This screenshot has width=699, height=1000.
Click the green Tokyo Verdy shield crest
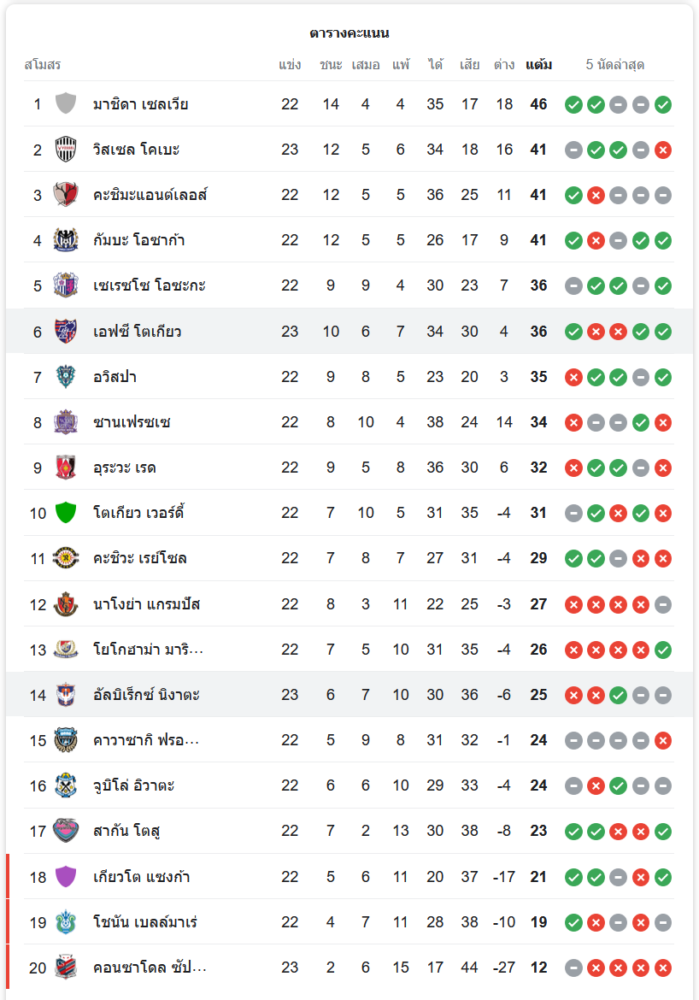point(66,513)
